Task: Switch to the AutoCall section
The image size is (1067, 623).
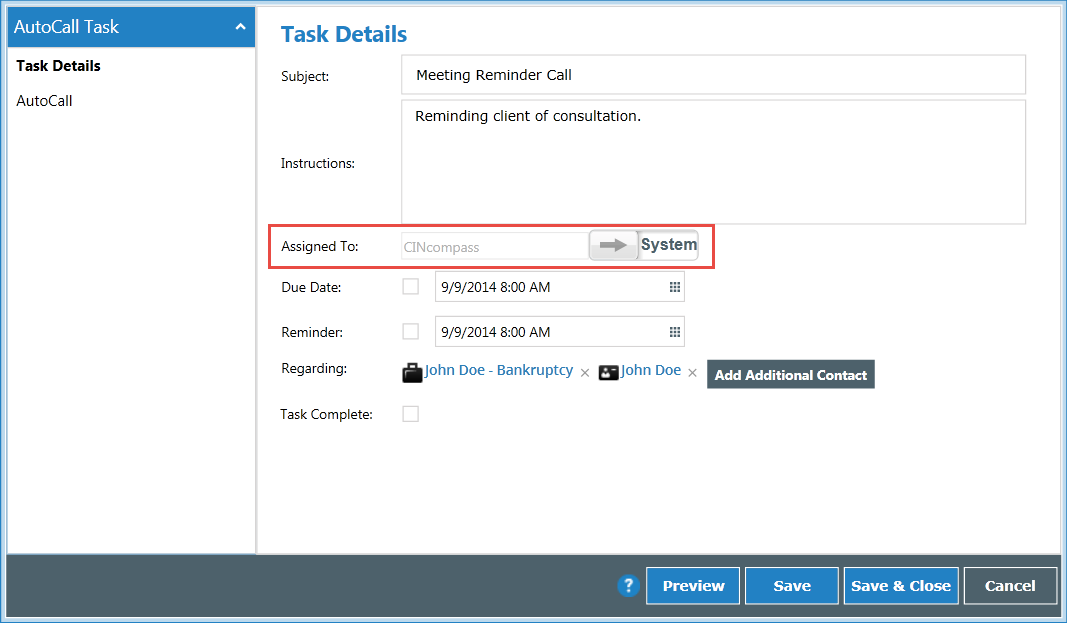Action: pyautogui.click(x=44, y=100)
